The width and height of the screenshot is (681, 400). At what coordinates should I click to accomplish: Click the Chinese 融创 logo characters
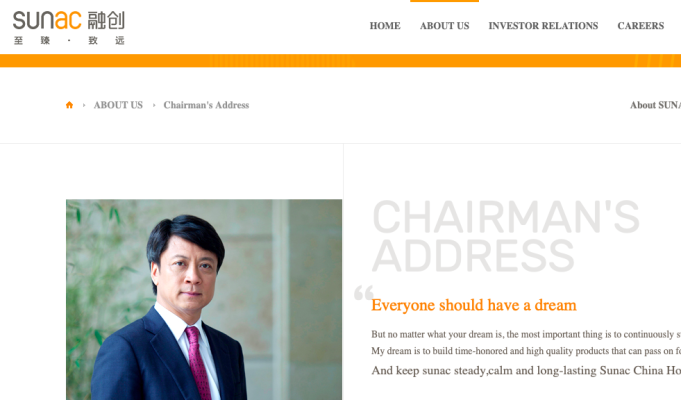106,20
